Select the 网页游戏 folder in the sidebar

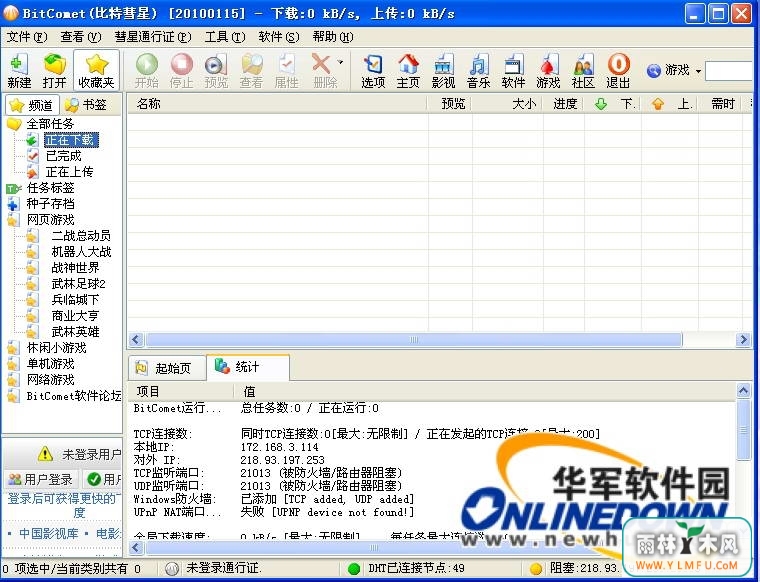(50, 220)
